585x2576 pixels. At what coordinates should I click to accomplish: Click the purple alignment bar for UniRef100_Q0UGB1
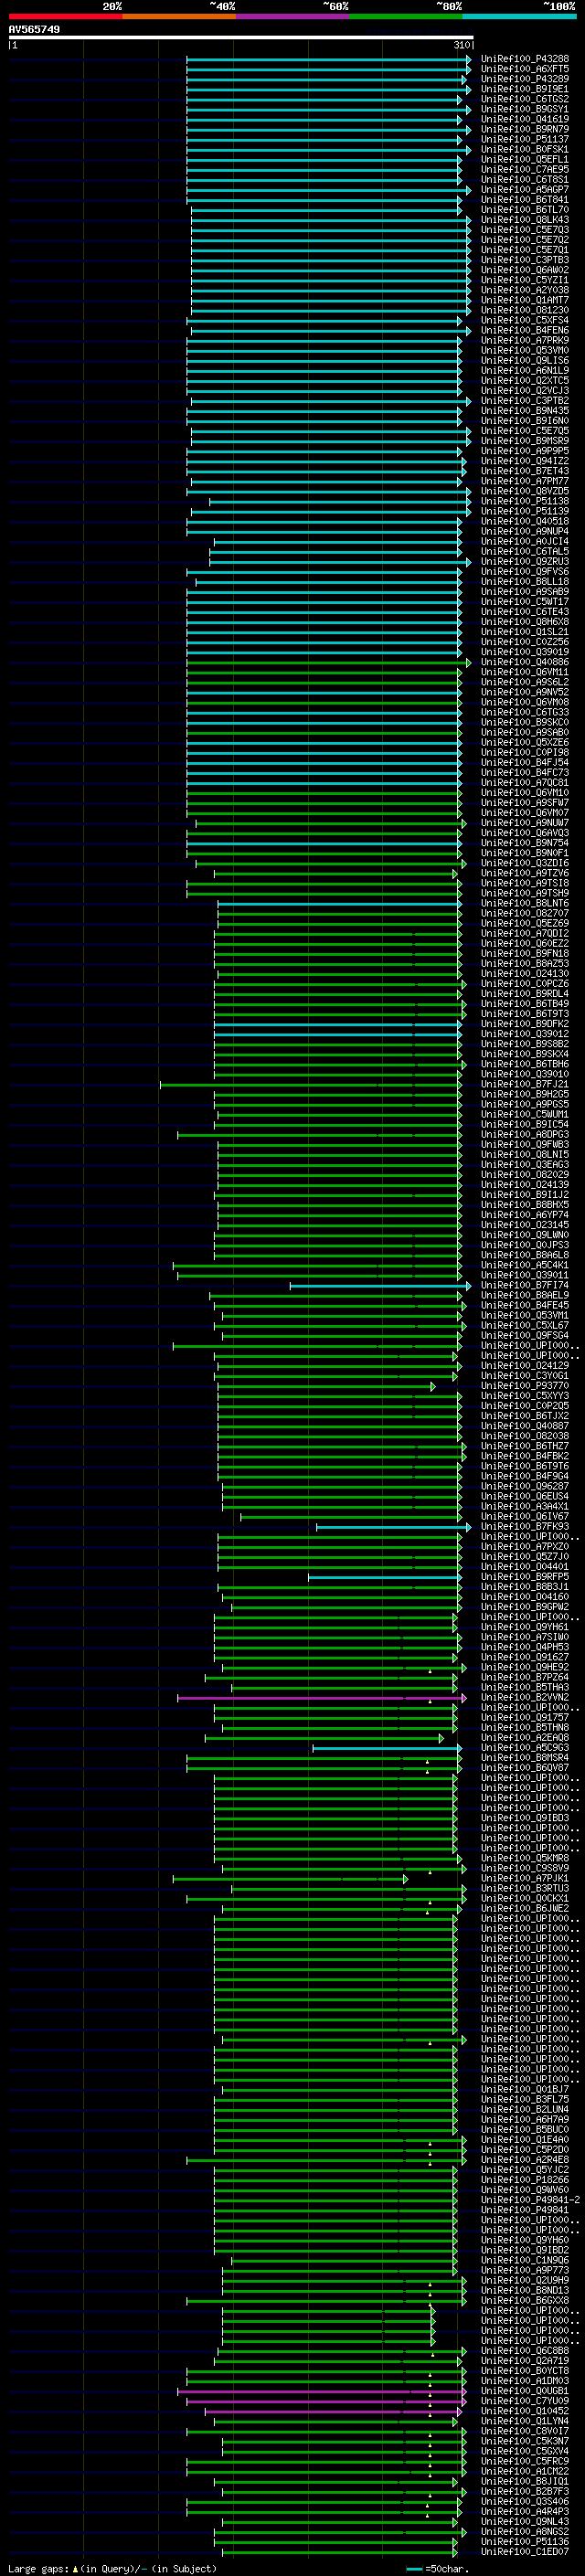coord(321,2391)
